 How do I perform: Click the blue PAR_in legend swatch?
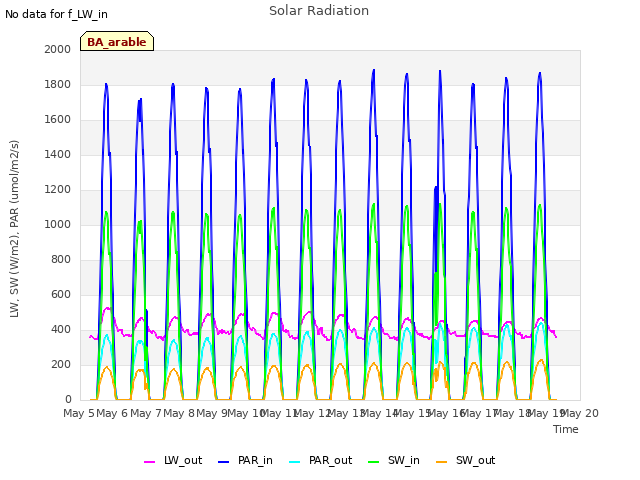tap(224, 462)
